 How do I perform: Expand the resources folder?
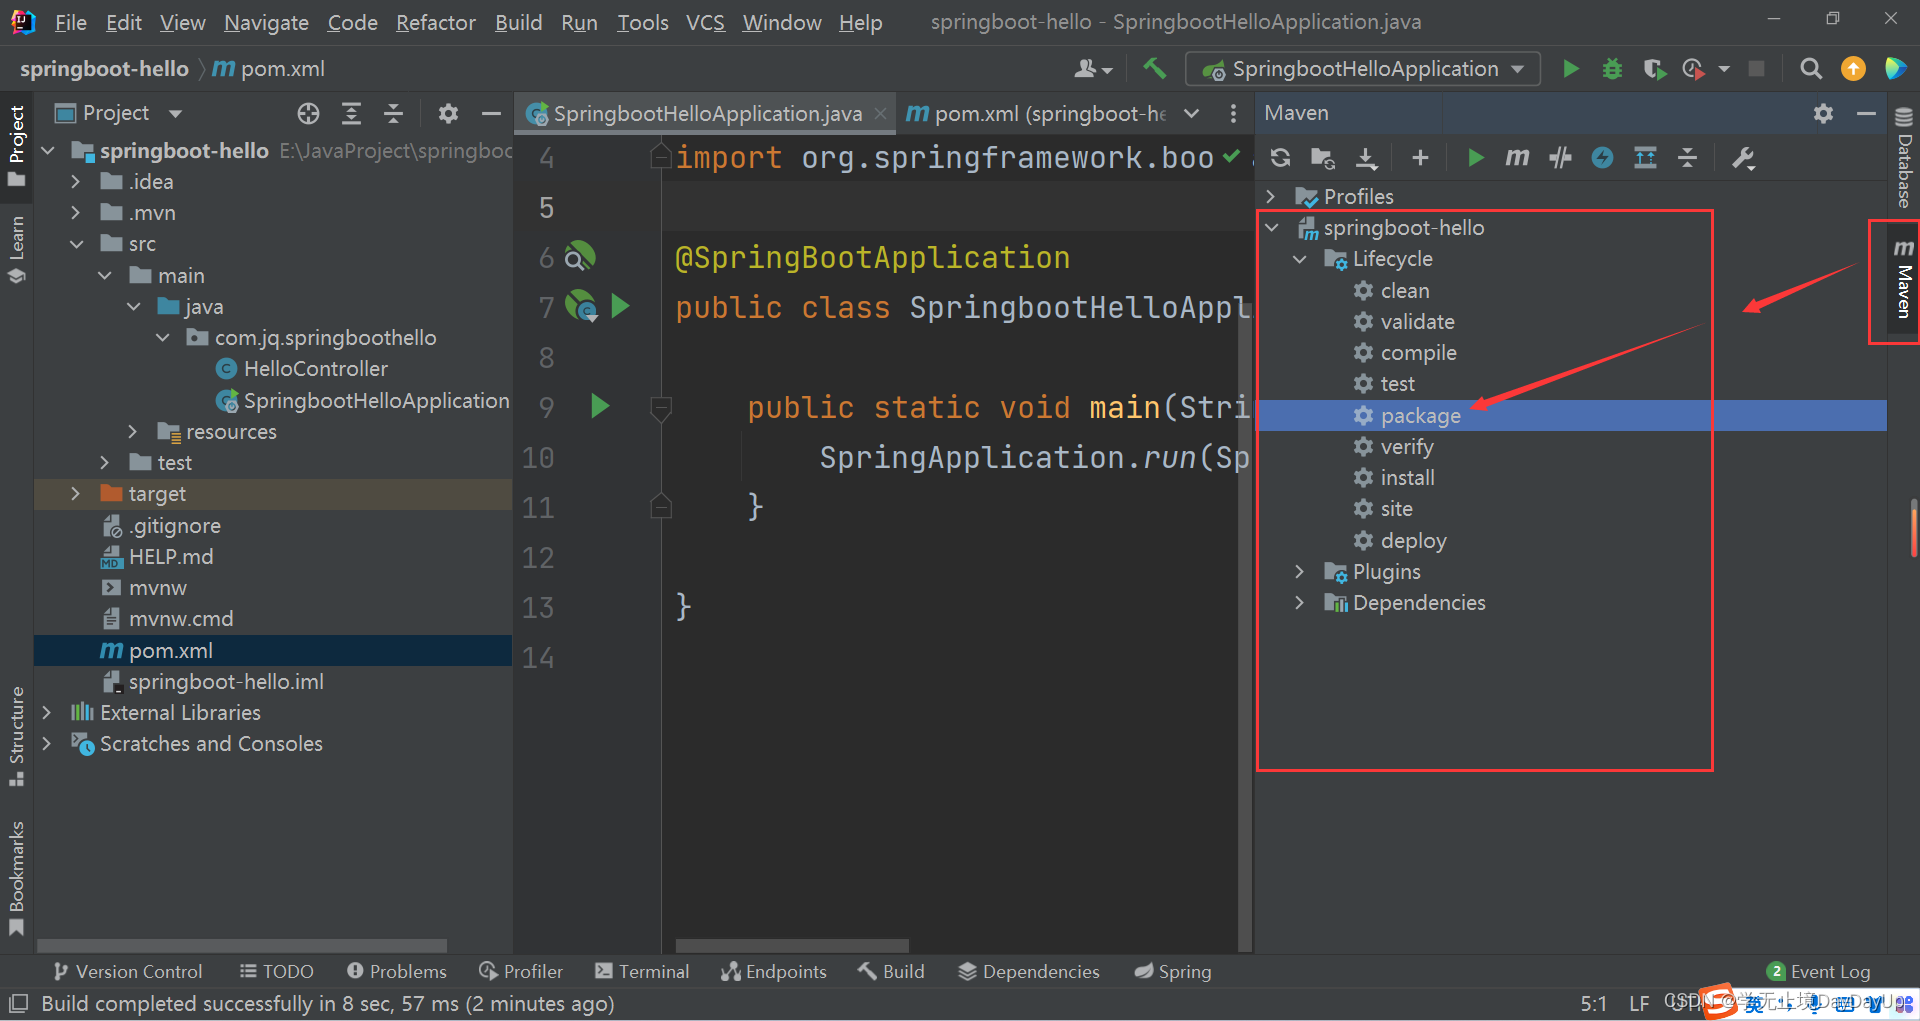[x=133, y=431]
